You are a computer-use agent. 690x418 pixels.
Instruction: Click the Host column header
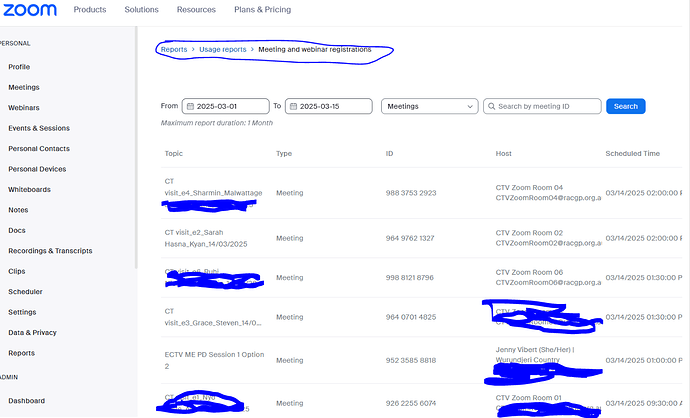(503, 154)
